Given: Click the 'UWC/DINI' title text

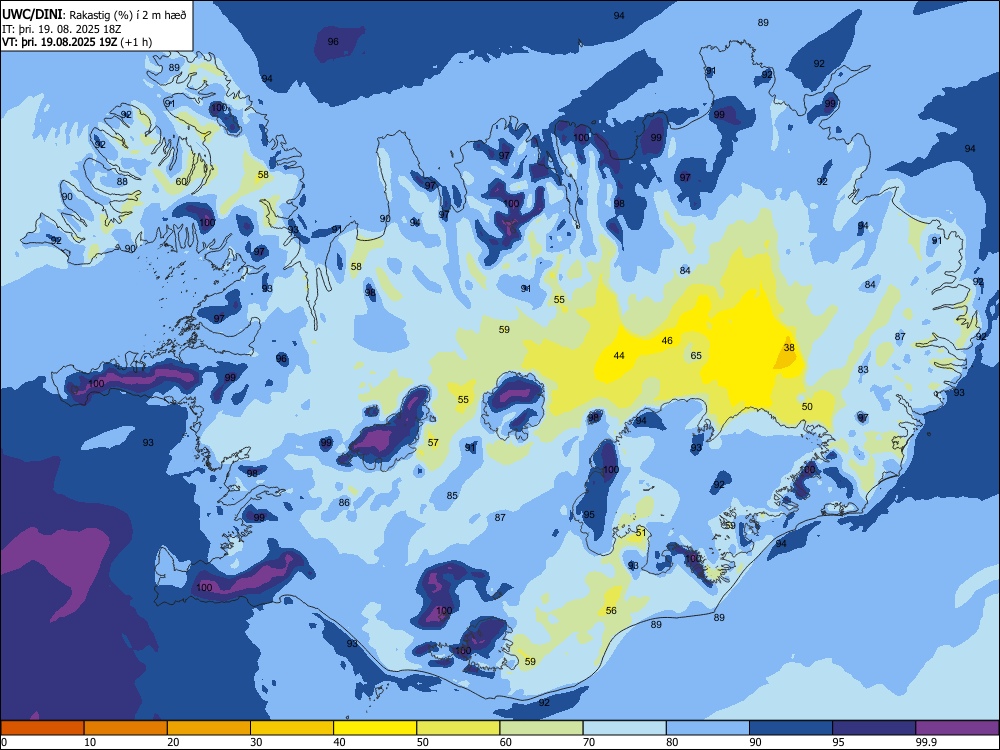Looking at the screenshot, I should (32, 15).
